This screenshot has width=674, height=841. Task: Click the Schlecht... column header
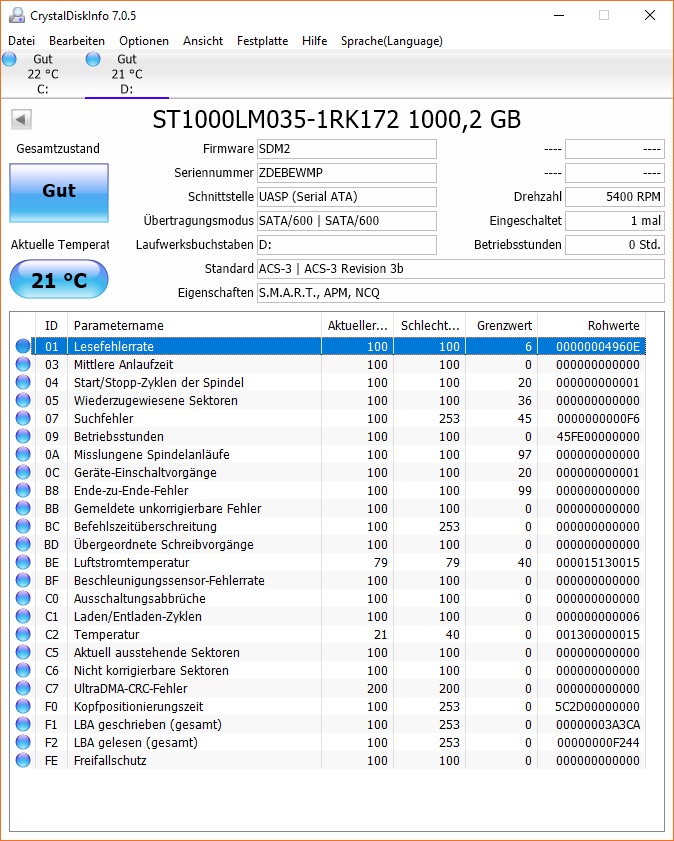[429, 326]
